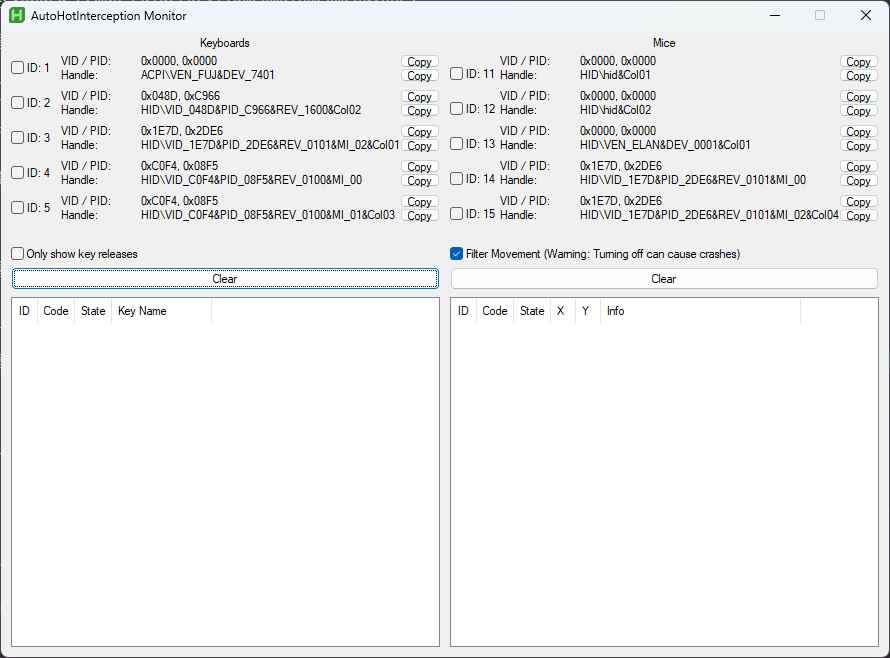890x658 pixels.
Task: Click the Code column header in the keyboard log
Action: 55,311
